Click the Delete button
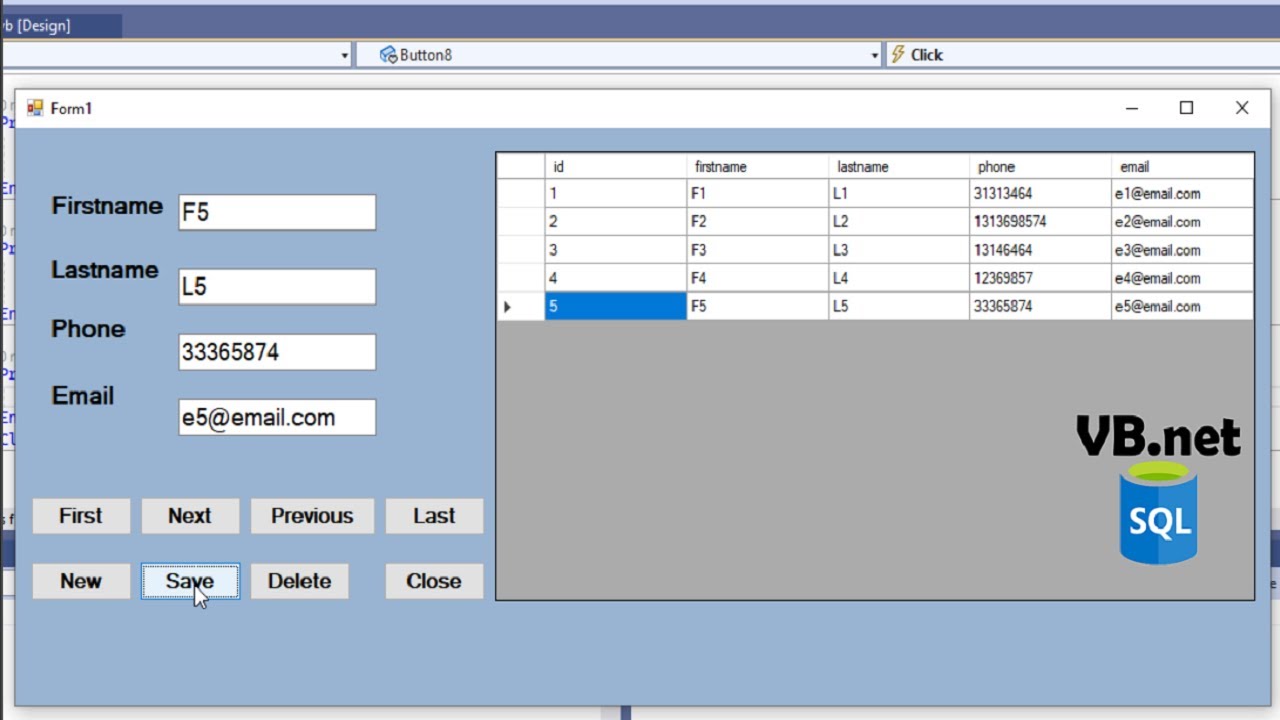The image size is (1280, 720). point(299,581)
